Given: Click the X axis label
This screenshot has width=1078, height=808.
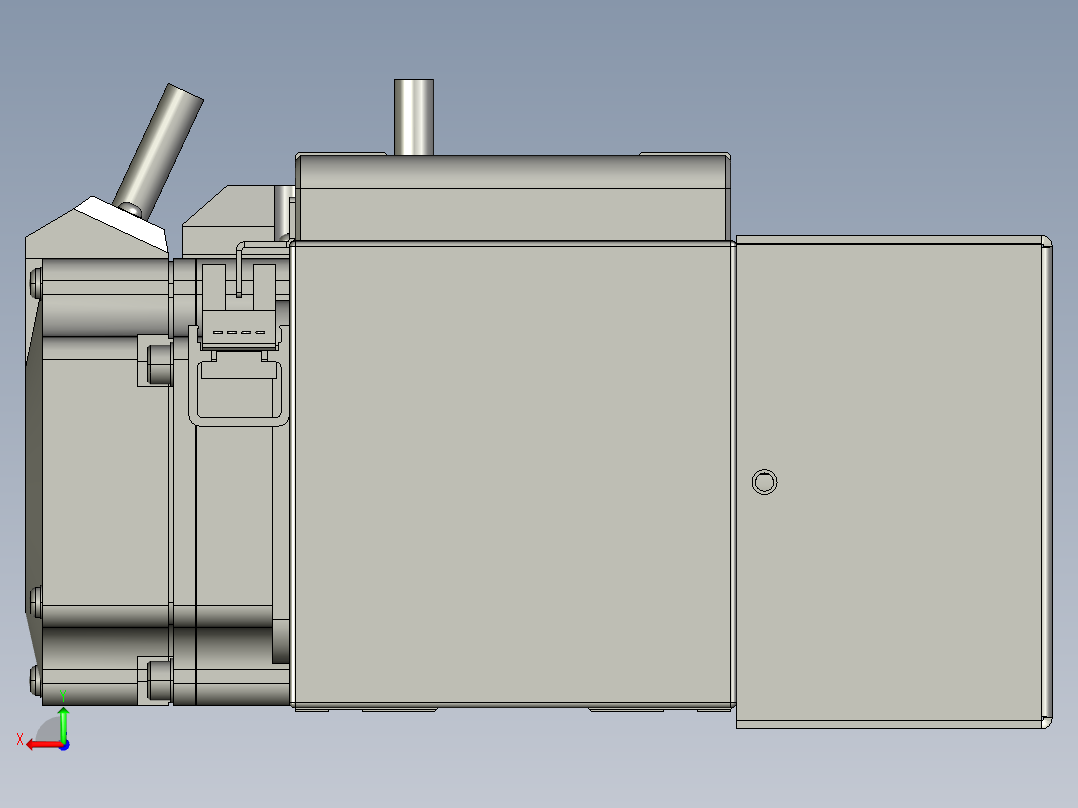Looking at the screenshot, I should (19, 737).
